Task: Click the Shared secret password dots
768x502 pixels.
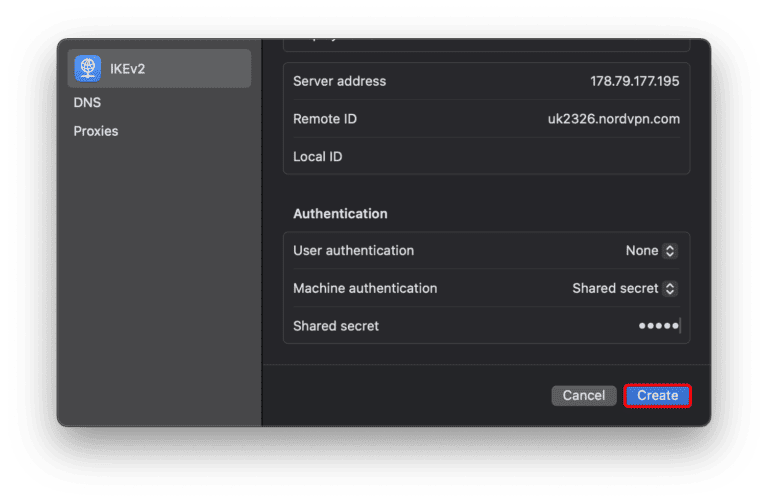Action: tap(658, 326)
